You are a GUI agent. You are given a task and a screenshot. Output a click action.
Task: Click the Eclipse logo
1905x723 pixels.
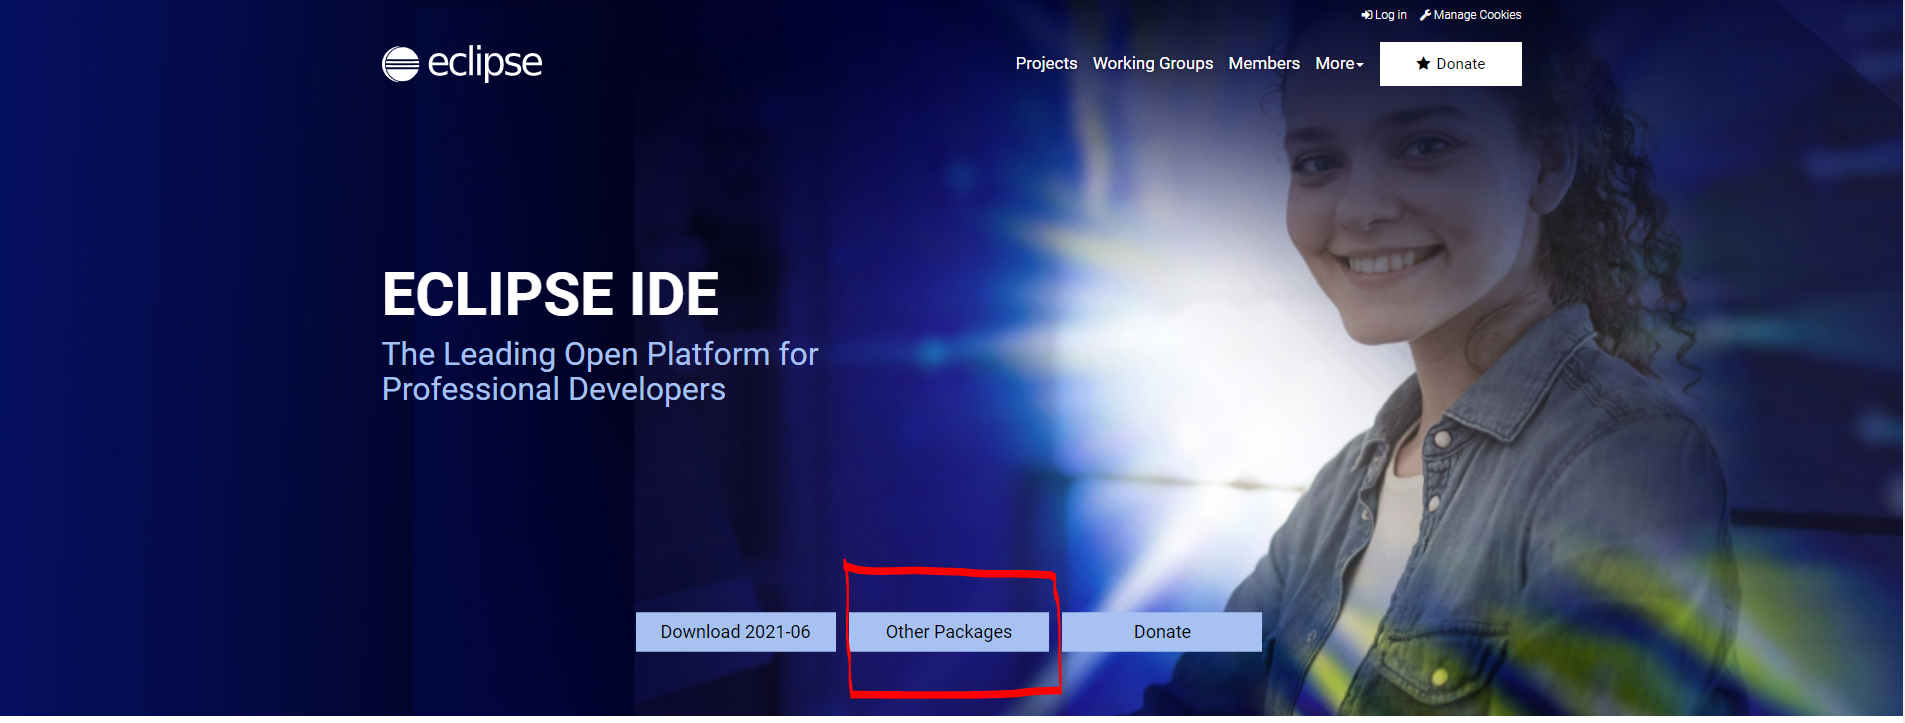[462, 64]
